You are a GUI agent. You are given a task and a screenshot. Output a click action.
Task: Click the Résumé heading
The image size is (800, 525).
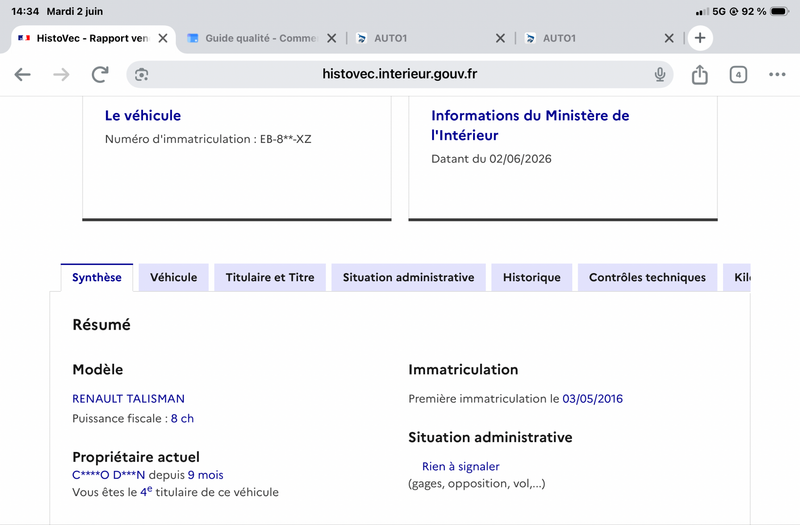click(x=102, y=324)
